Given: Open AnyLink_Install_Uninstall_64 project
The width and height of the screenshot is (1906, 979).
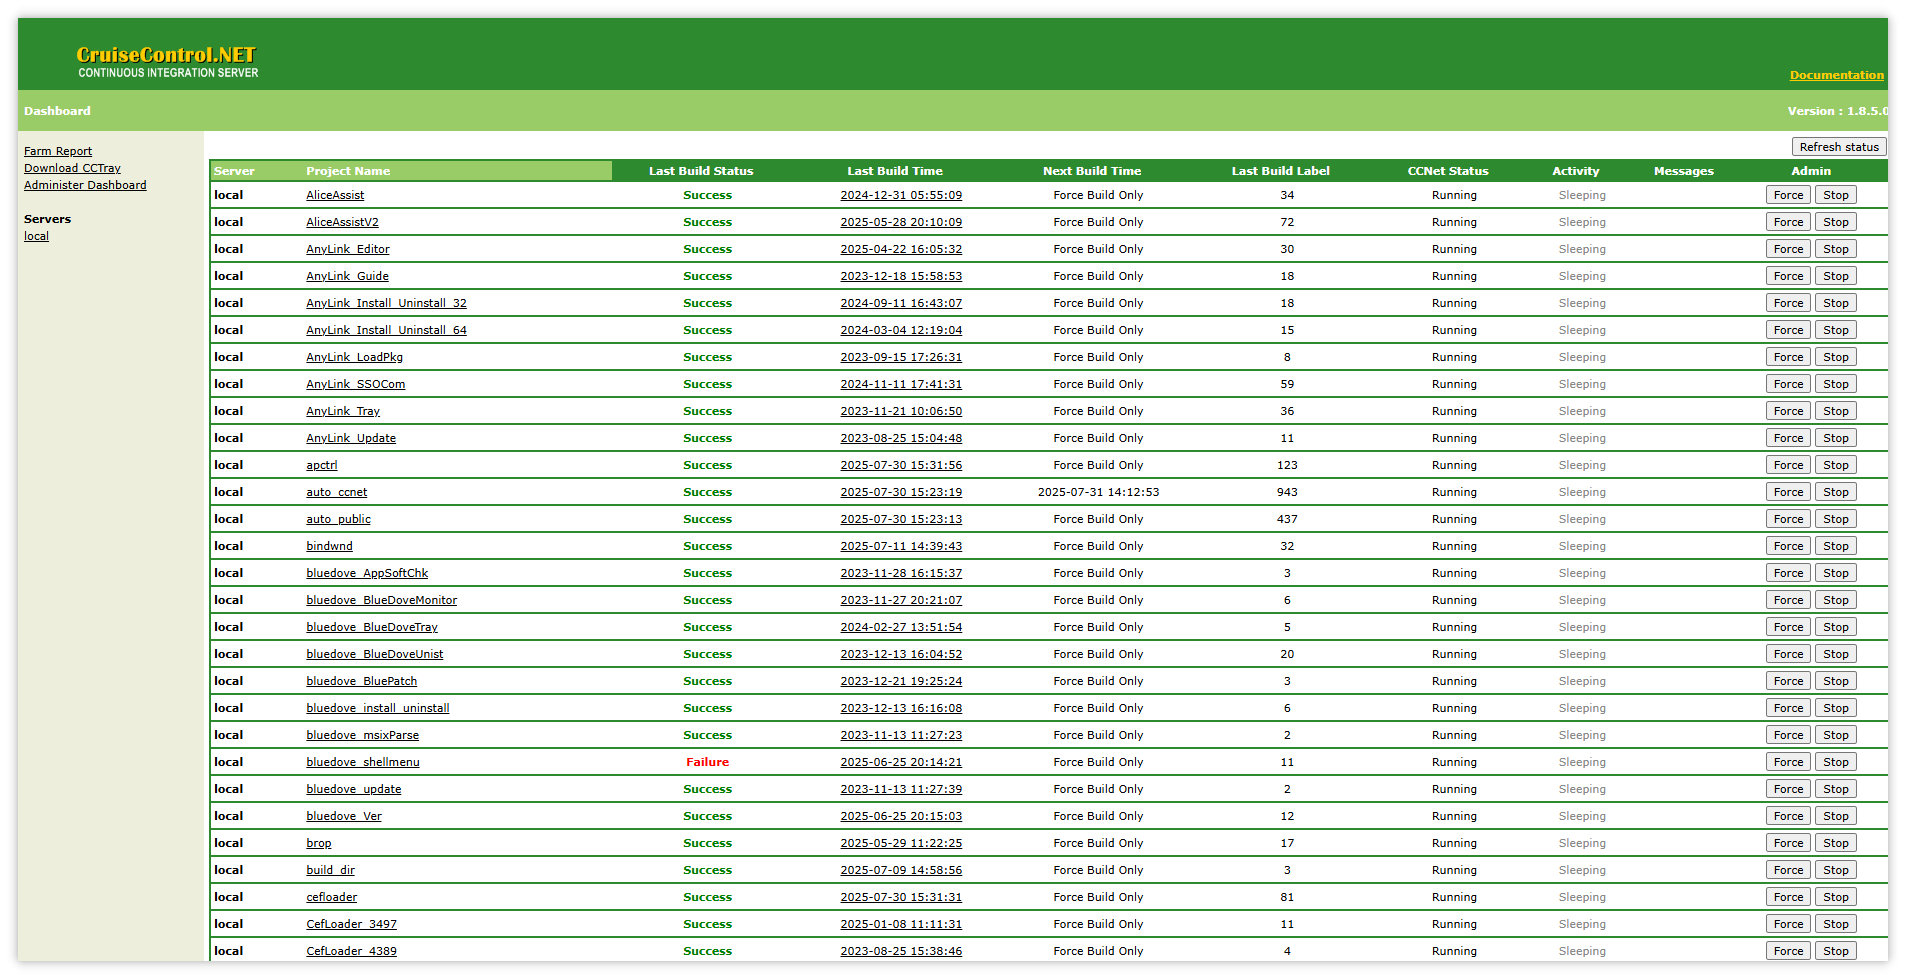Looking at the screenshot, I should pyautogui.click(x=386, y=330).
